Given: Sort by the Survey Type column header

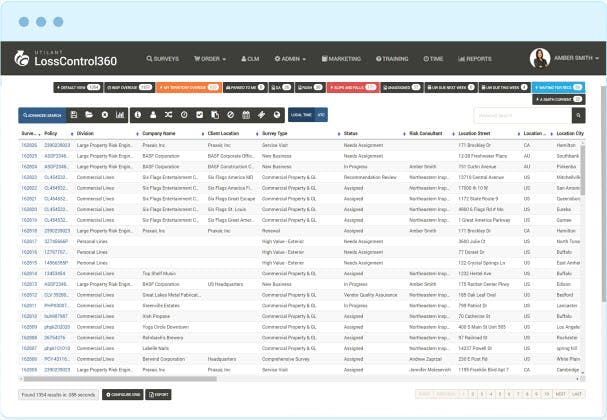Looking at the screenshot, I should point(274,134).
